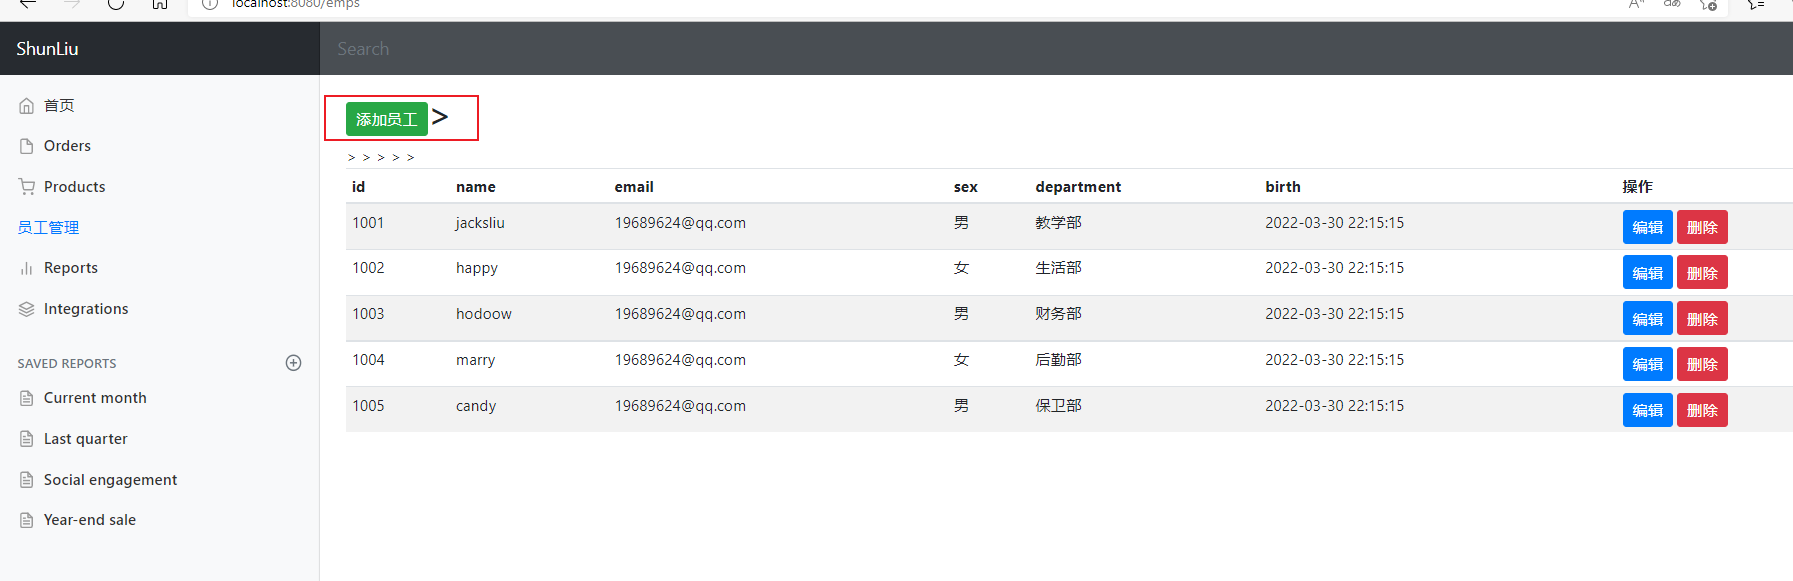Viewport: 1793px width, 581px height.
Task: Click the Social engagement document icon
Action: (27, 480)
